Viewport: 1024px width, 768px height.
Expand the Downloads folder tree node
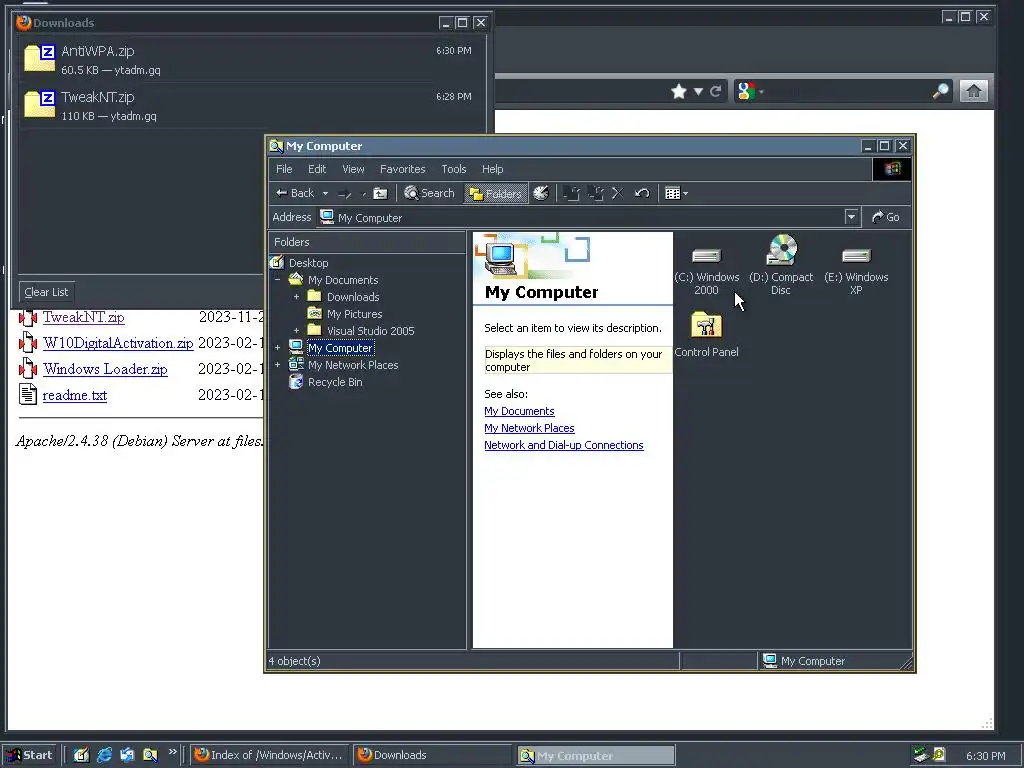pos(296,297)
